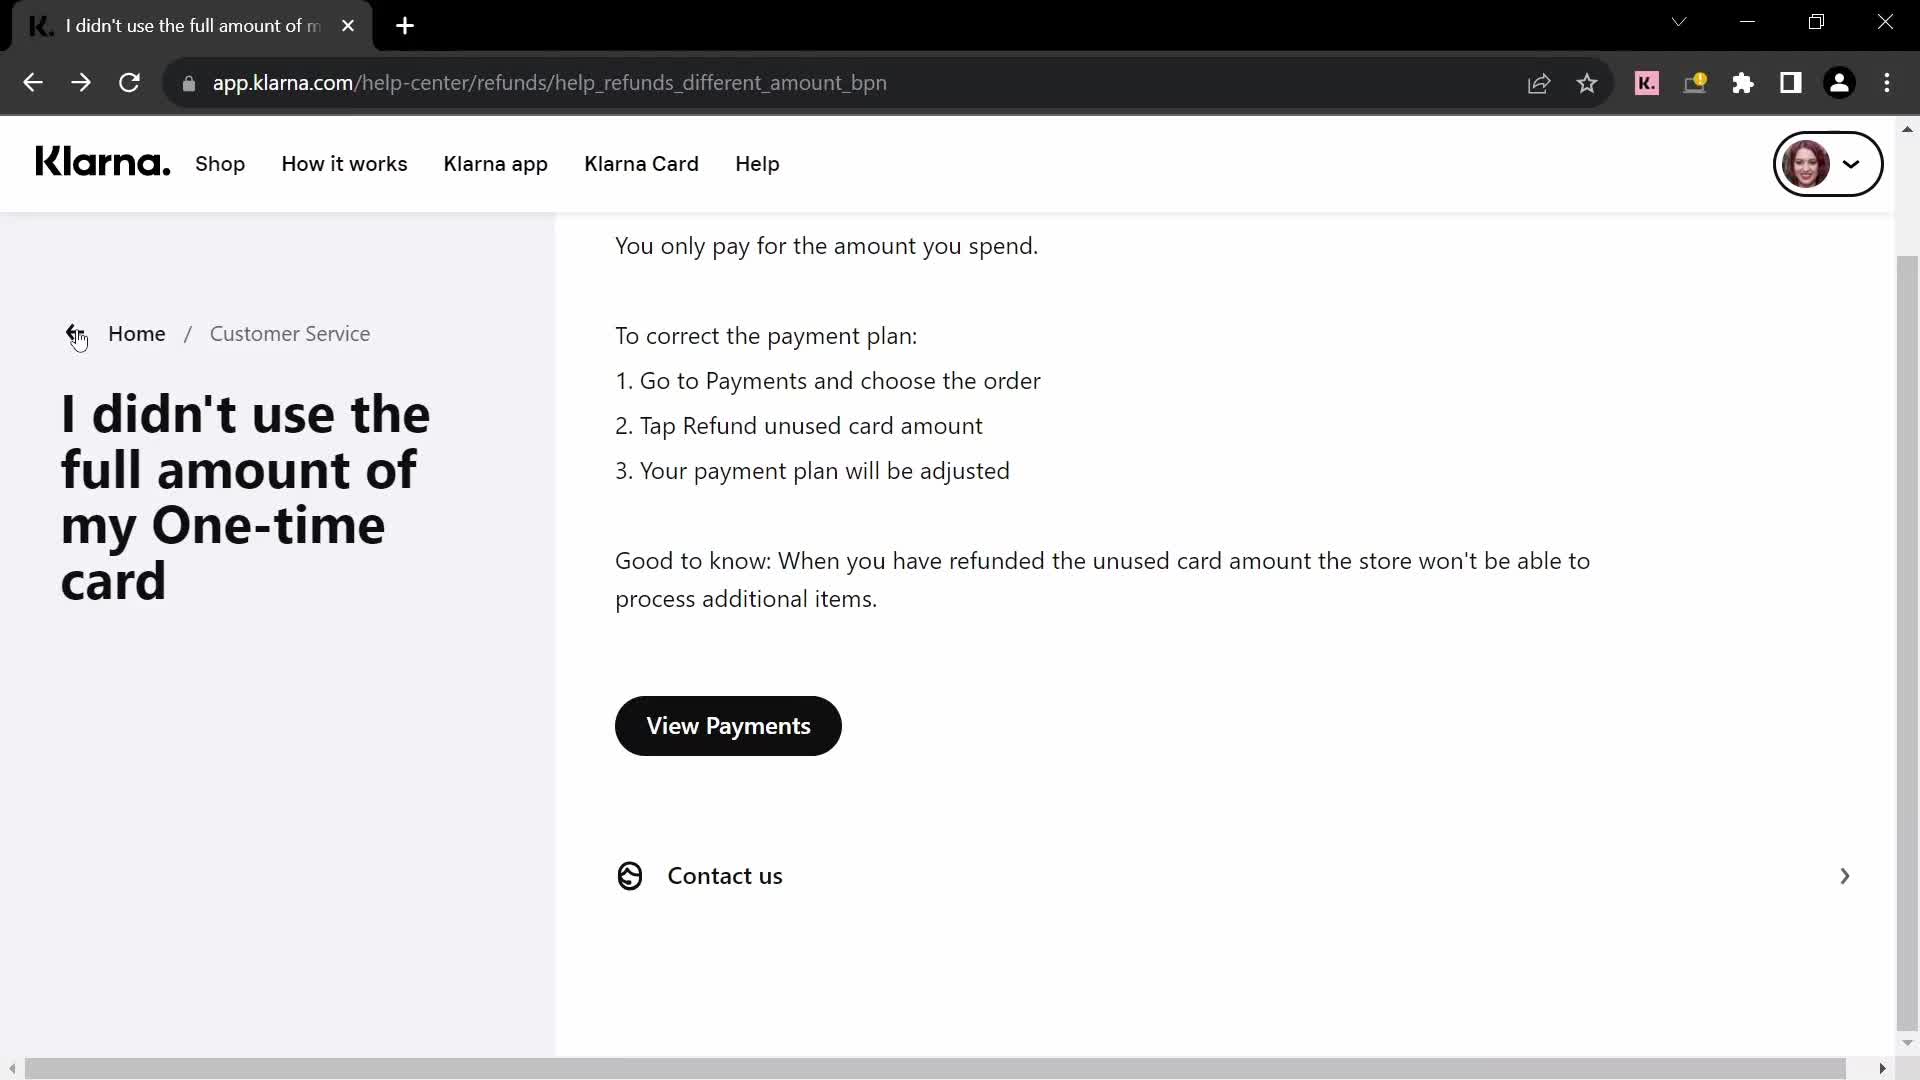Click the vertical scrollbar thumb
This screenshot has height=1080, width=1920.
point(1907,642)
